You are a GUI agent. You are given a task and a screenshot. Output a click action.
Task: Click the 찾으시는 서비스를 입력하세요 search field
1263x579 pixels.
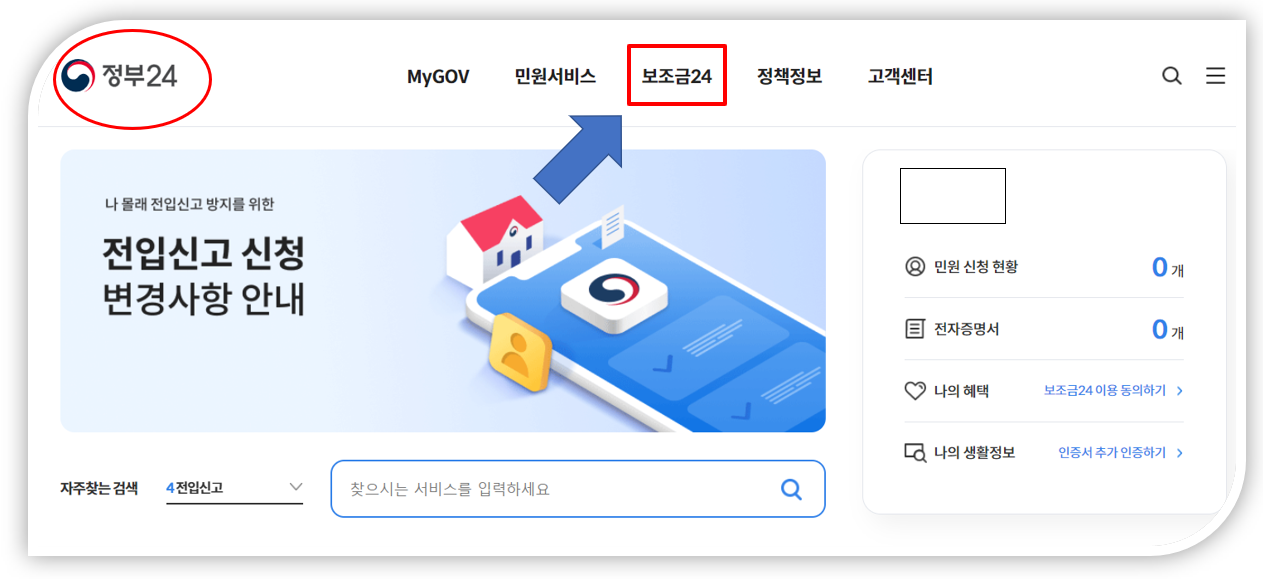(x=578, y=489)
